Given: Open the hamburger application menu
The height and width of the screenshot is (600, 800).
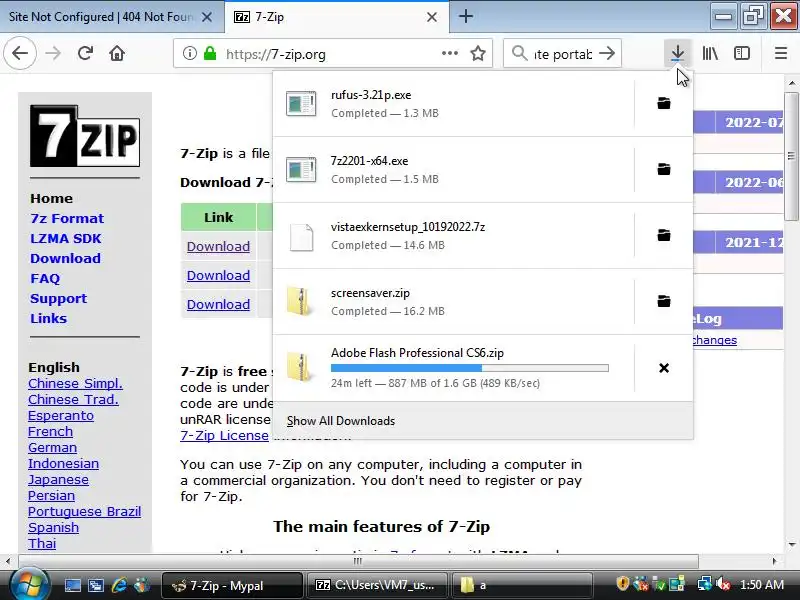Looking at the screenshot, I should pos(781,53).
